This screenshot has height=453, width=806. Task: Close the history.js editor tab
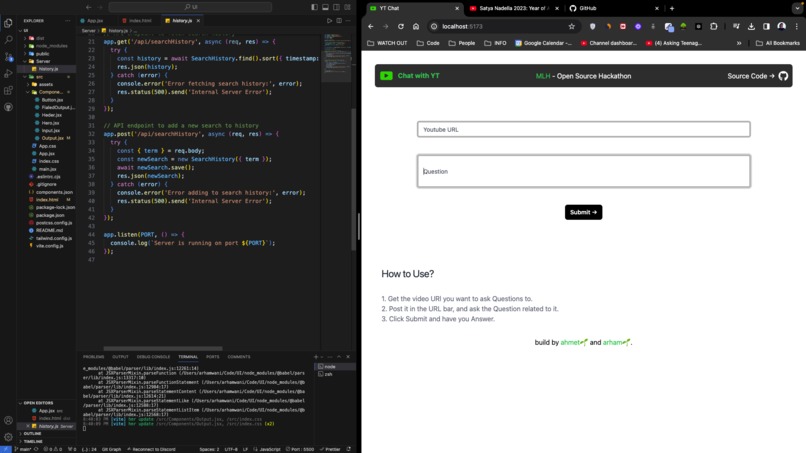point(198,21)
